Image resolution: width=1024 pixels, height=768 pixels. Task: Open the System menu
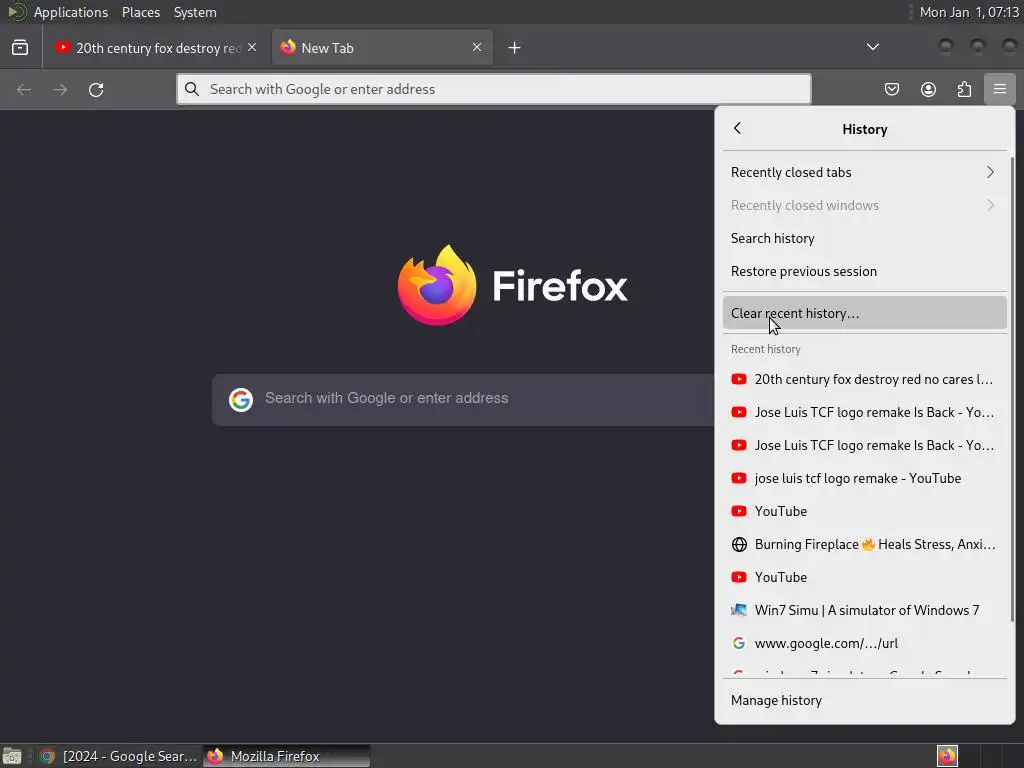[195, 12]
